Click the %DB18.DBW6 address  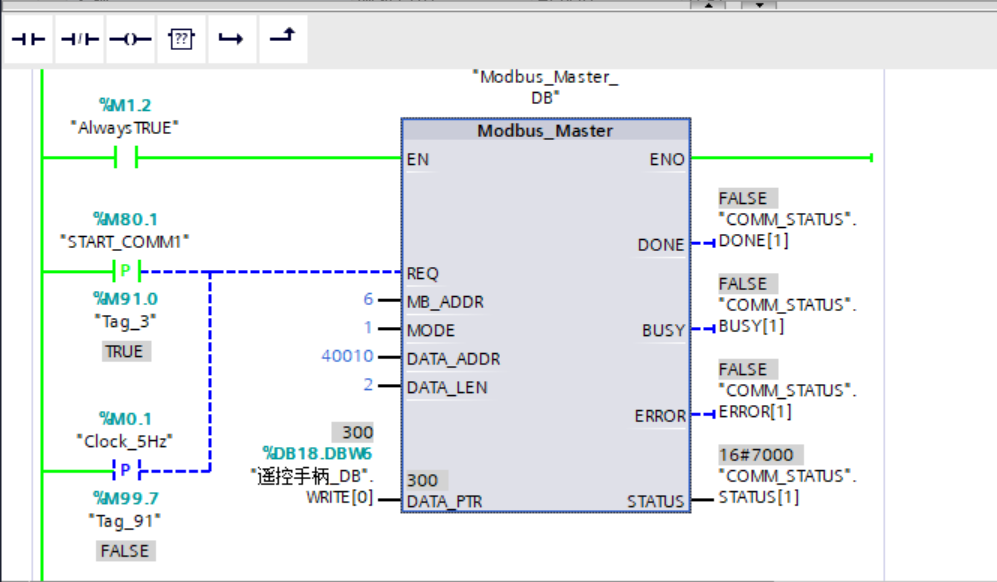pyautogui.click(x=317, y=454)
